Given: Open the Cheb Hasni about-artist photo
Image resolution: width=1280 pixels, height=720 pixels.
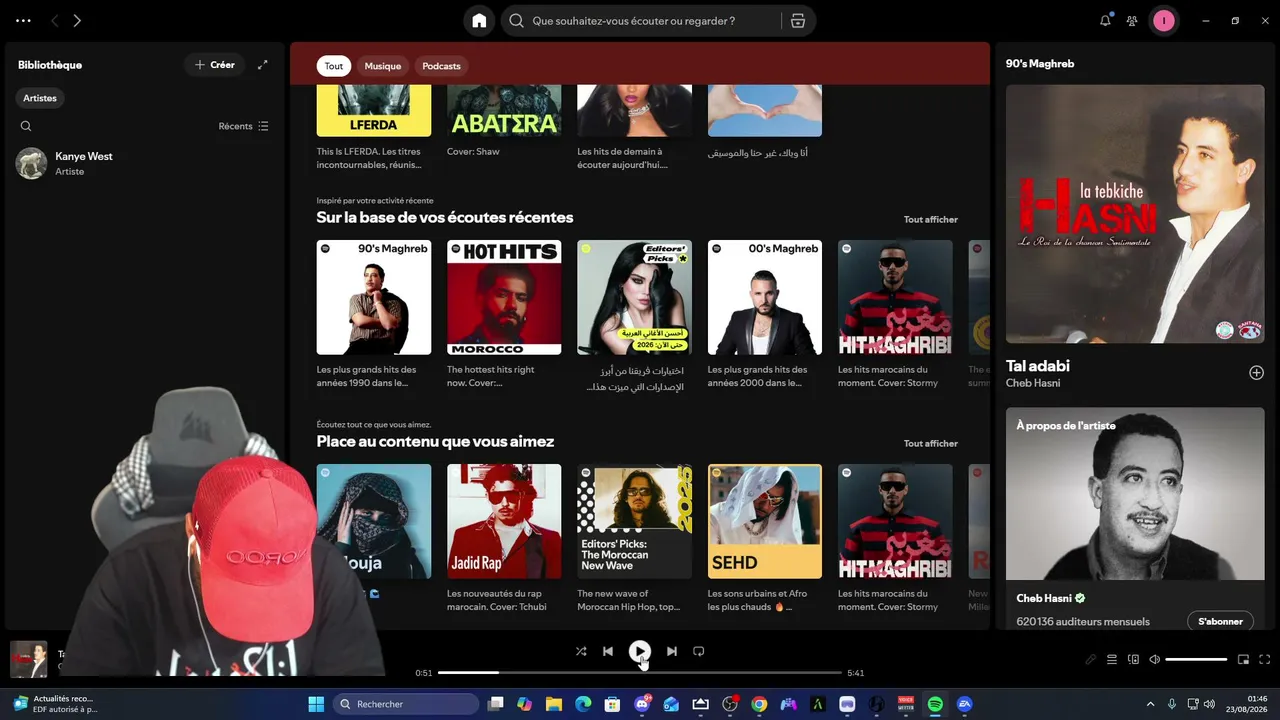Looking at the screenshot, I should (x=1135, y=494).
